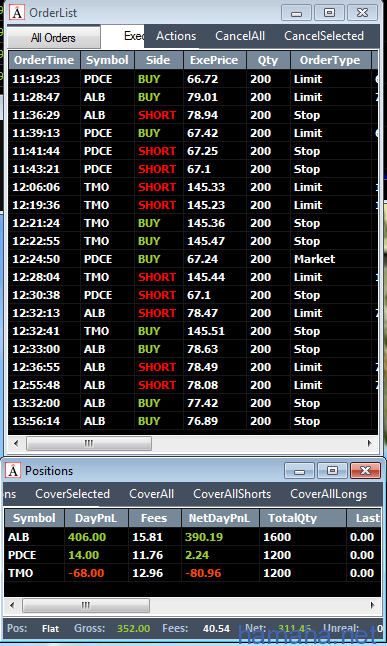
Task: Select the 12:21:24 TMO buy order
Action: [x=193, y=223]
